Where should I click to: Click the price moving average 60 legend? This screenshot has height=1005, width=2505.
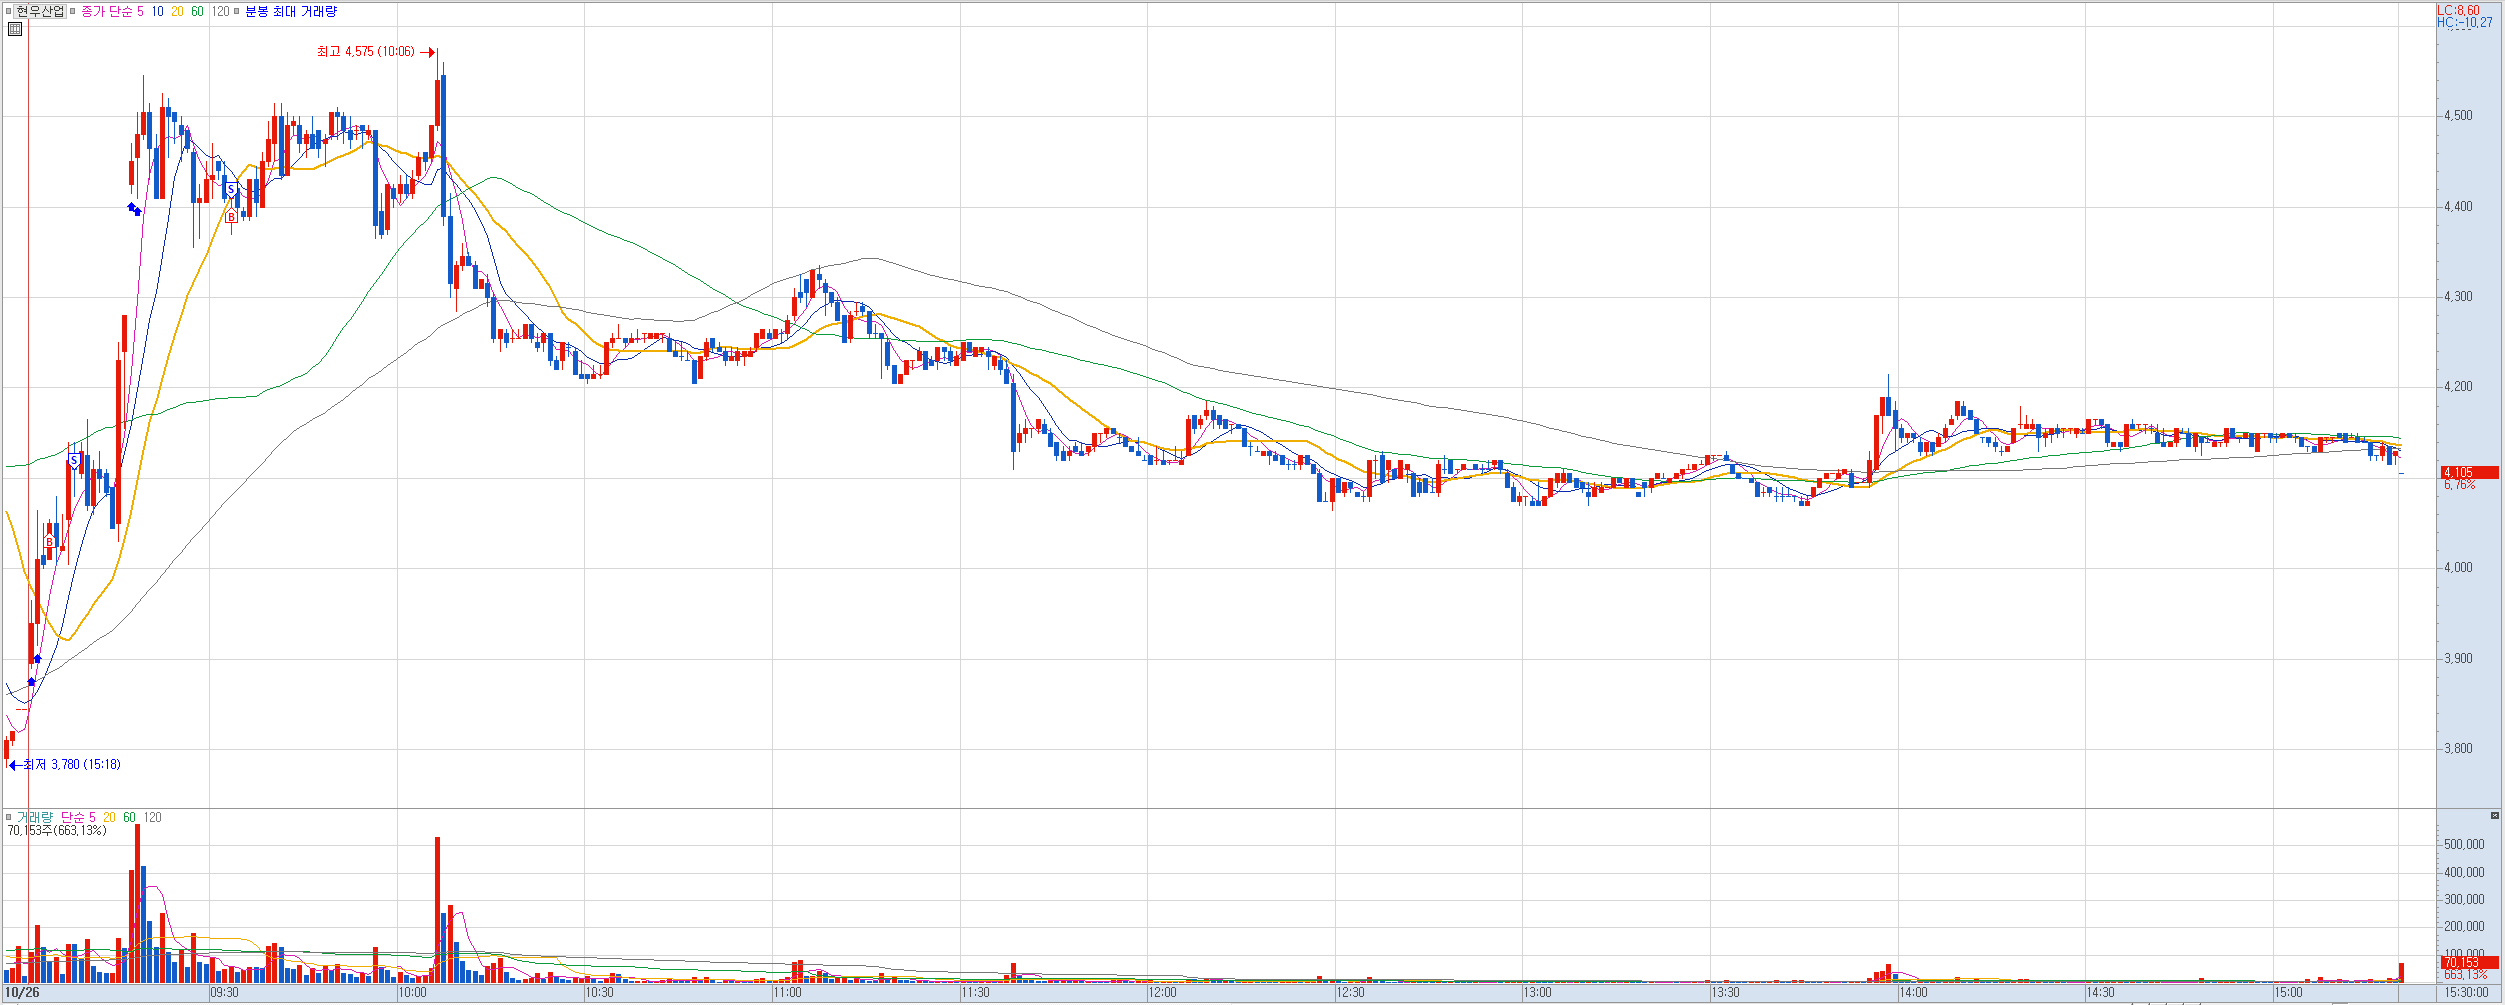(197, 11)
